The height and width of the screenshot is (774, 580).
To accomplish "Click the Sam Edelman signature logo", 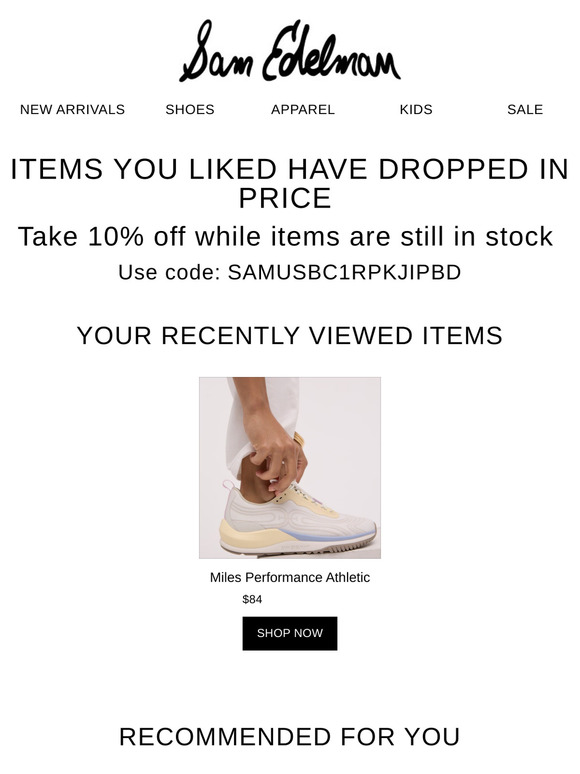I will click(290, 51).
